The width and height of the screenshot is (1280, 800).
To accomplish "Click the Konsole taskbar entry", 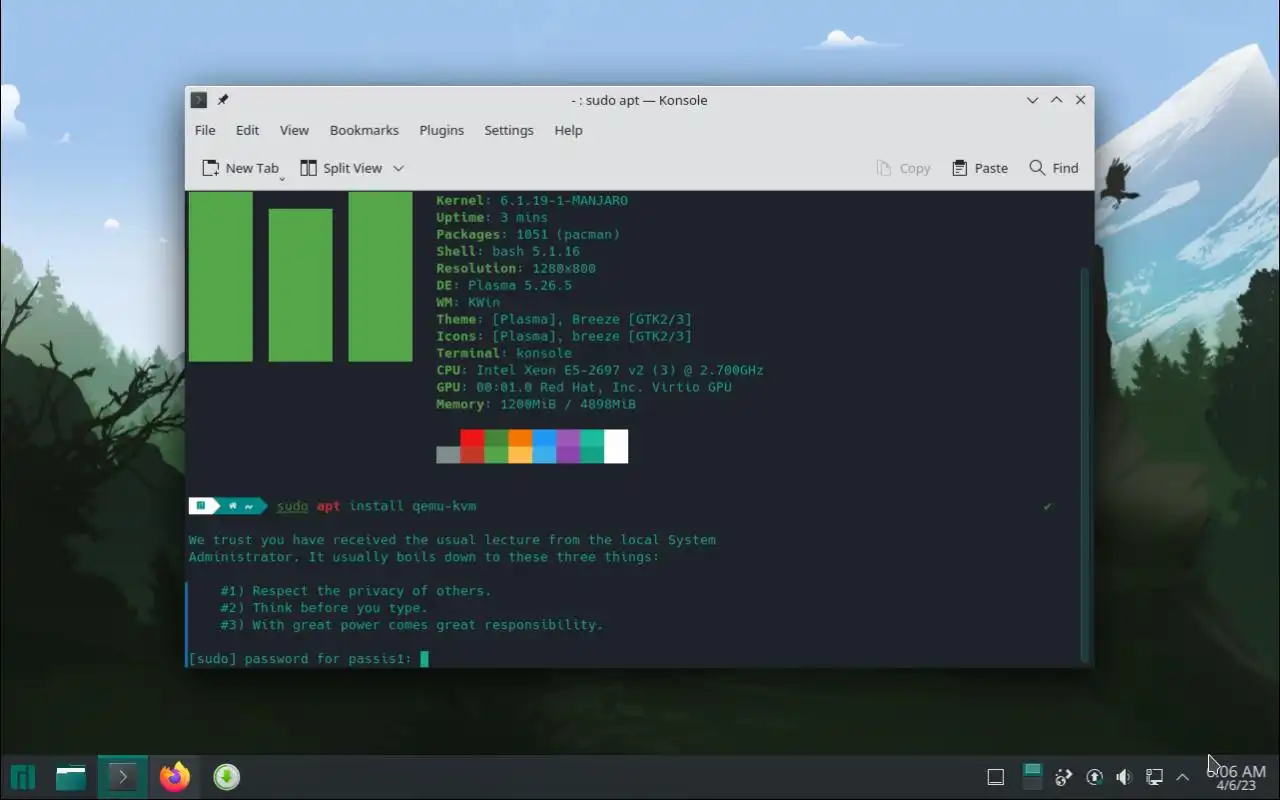I will [123, 777].
